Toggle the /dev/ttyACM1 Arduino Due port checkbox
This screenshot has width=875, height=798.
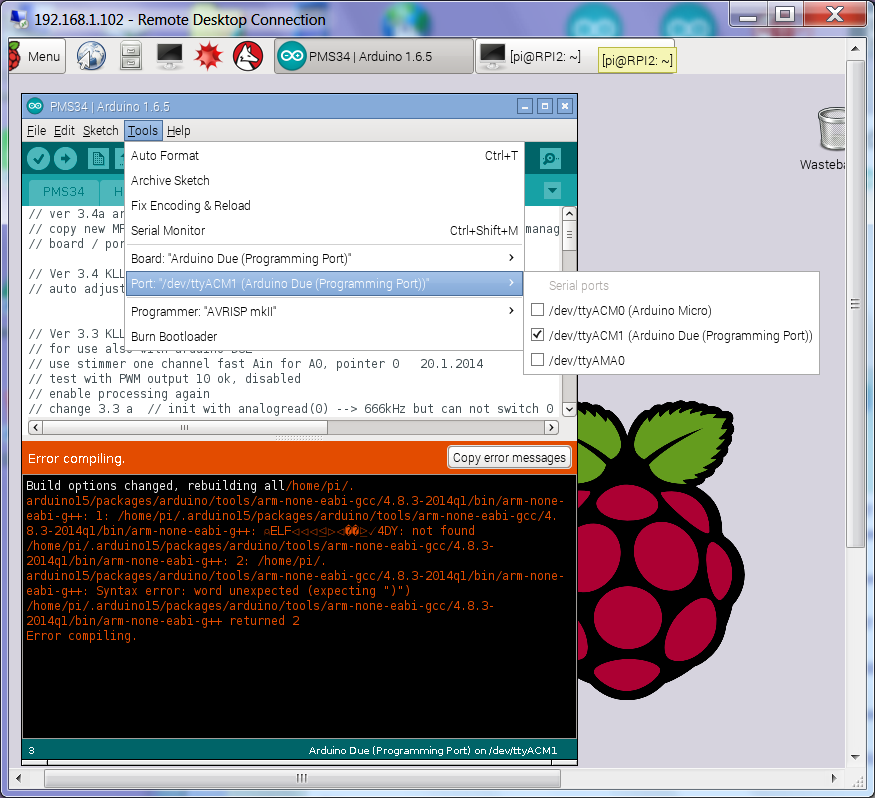(537, 336)
